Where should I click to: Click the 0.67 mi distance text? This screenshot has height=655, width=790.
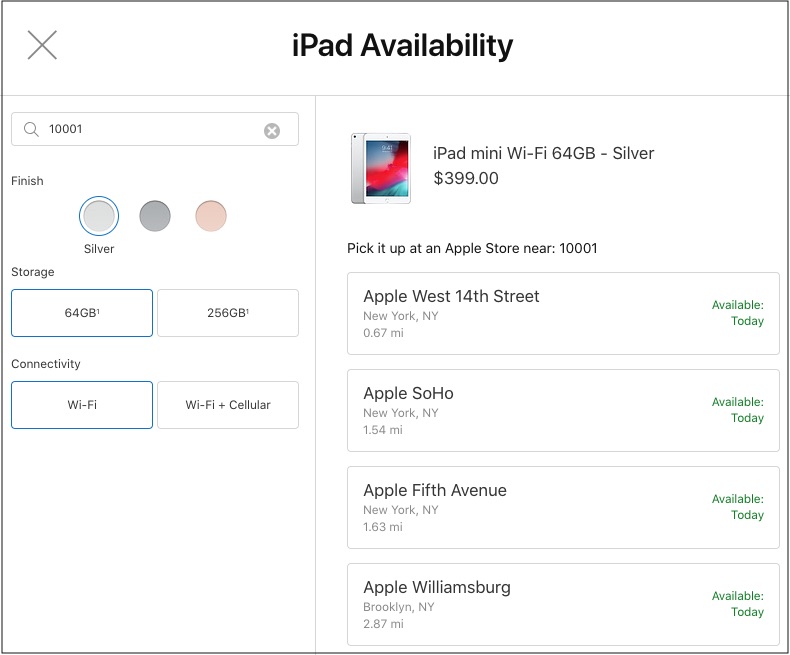click(x=383, y=333)
